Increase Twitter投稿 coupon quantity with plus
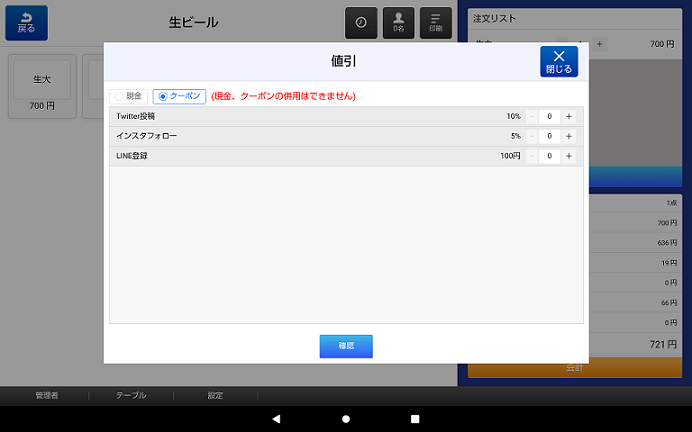This screenshot has height=432, width=692. click(569, 116)
